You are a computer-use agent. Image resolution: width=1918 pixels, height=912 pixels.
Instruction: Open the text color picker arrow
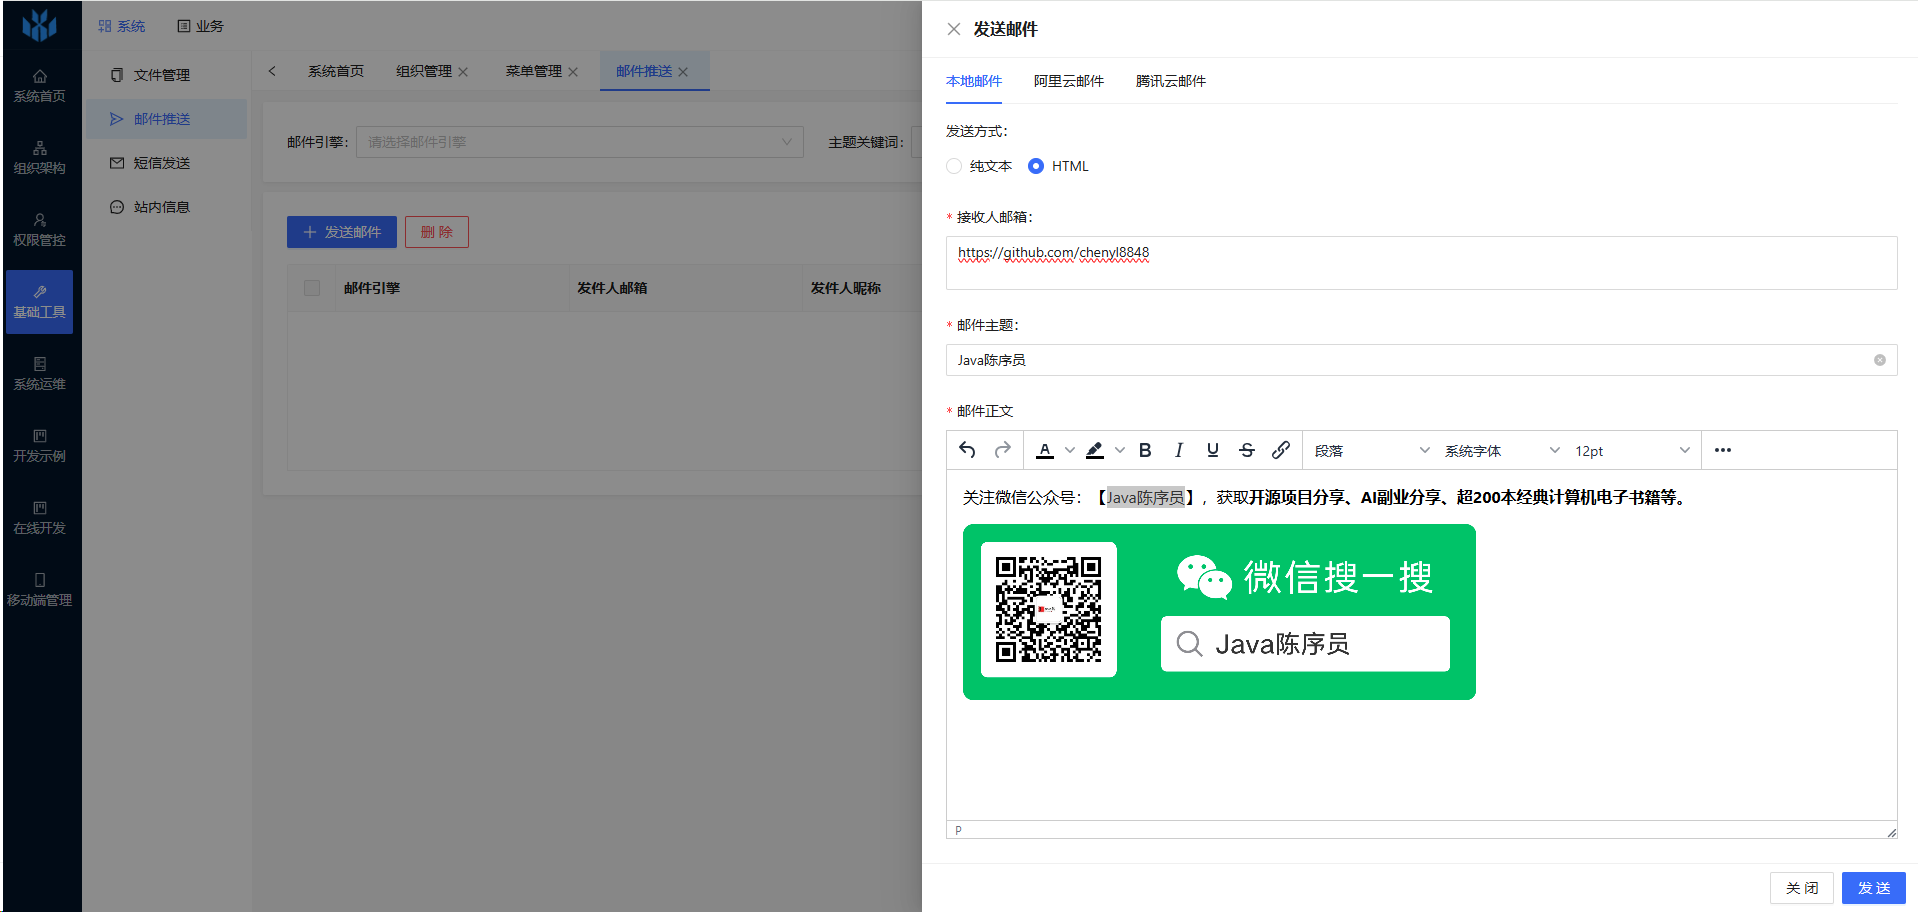tap(1070, 450)
